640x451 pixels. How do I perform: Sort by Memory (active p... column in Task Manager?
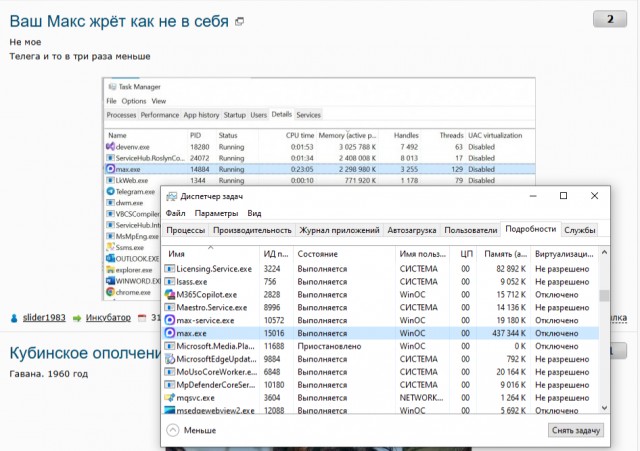click(x=348, y=135)
